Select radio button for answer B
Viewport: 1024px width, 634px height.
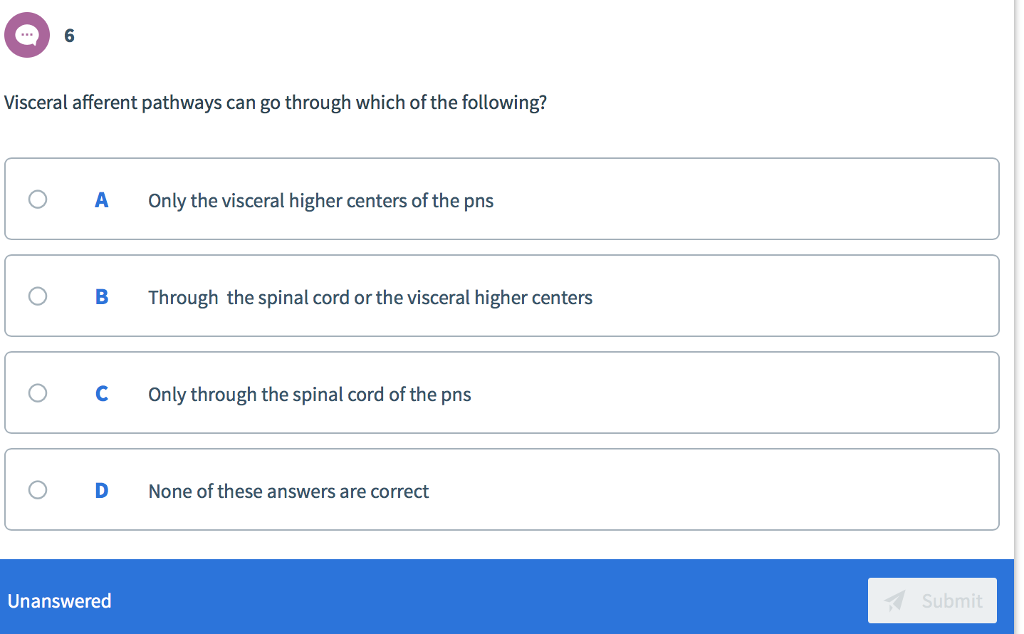37,296
